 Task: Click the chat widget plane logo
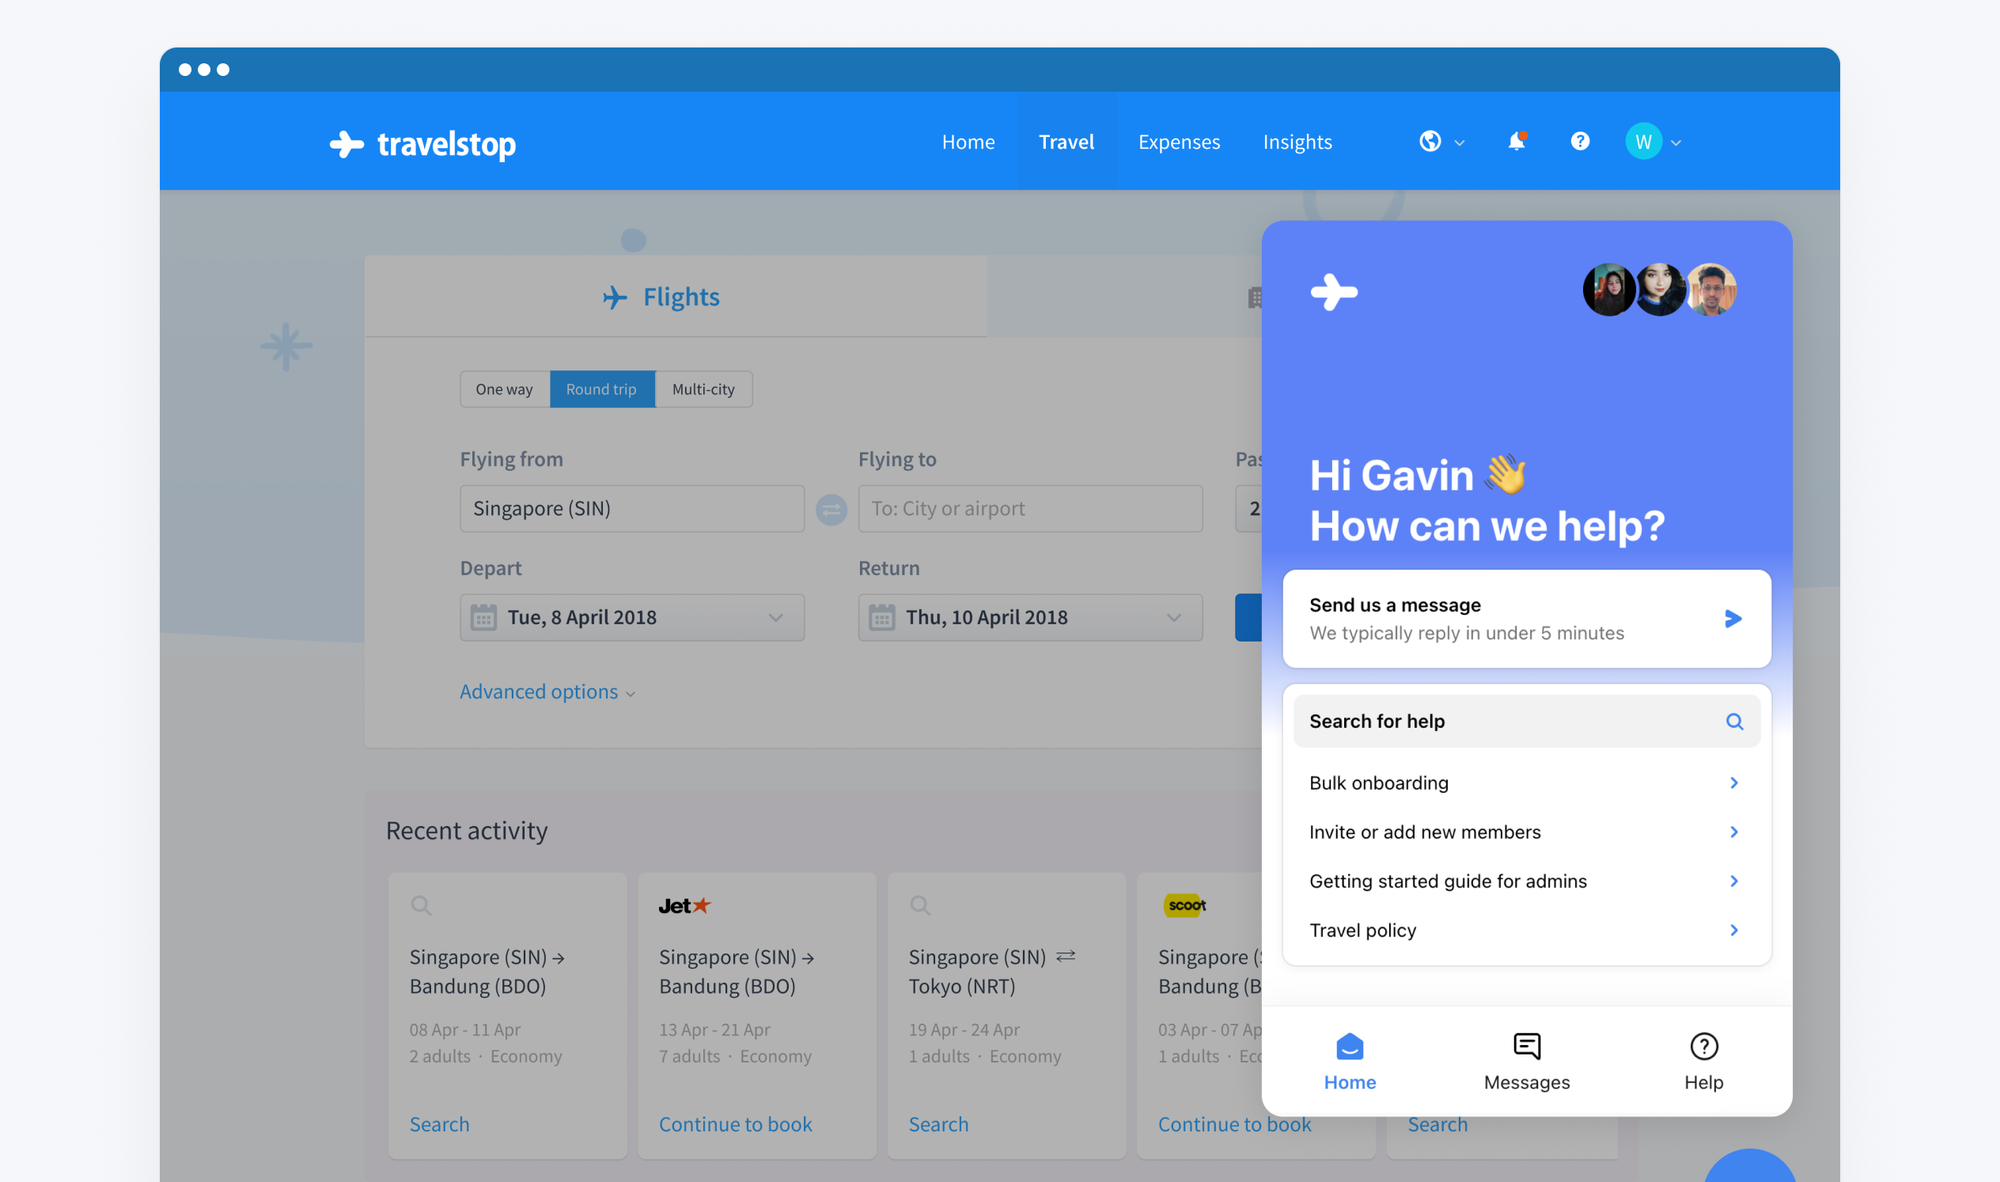(x=1334, y=292)
